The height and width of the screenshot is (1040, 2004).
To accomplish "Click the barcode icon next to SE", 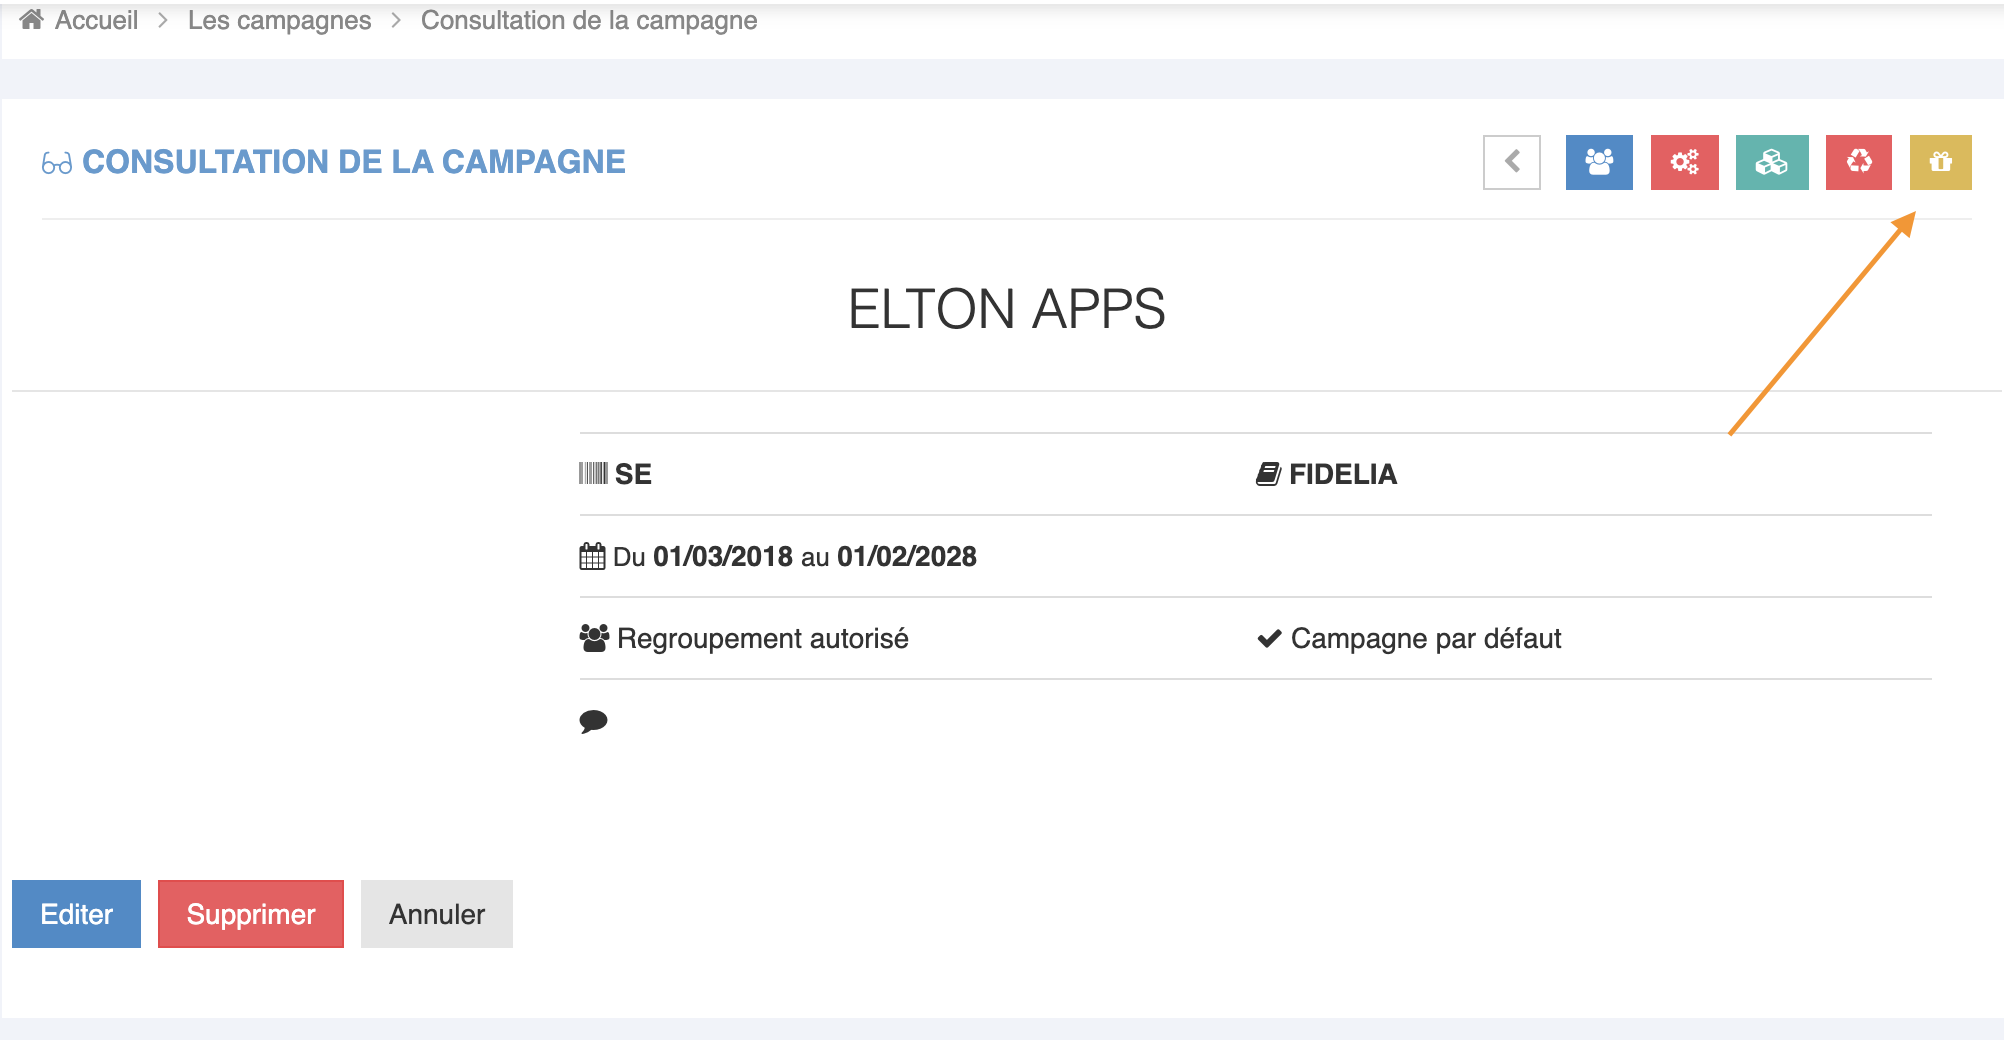I will [593, 474].
